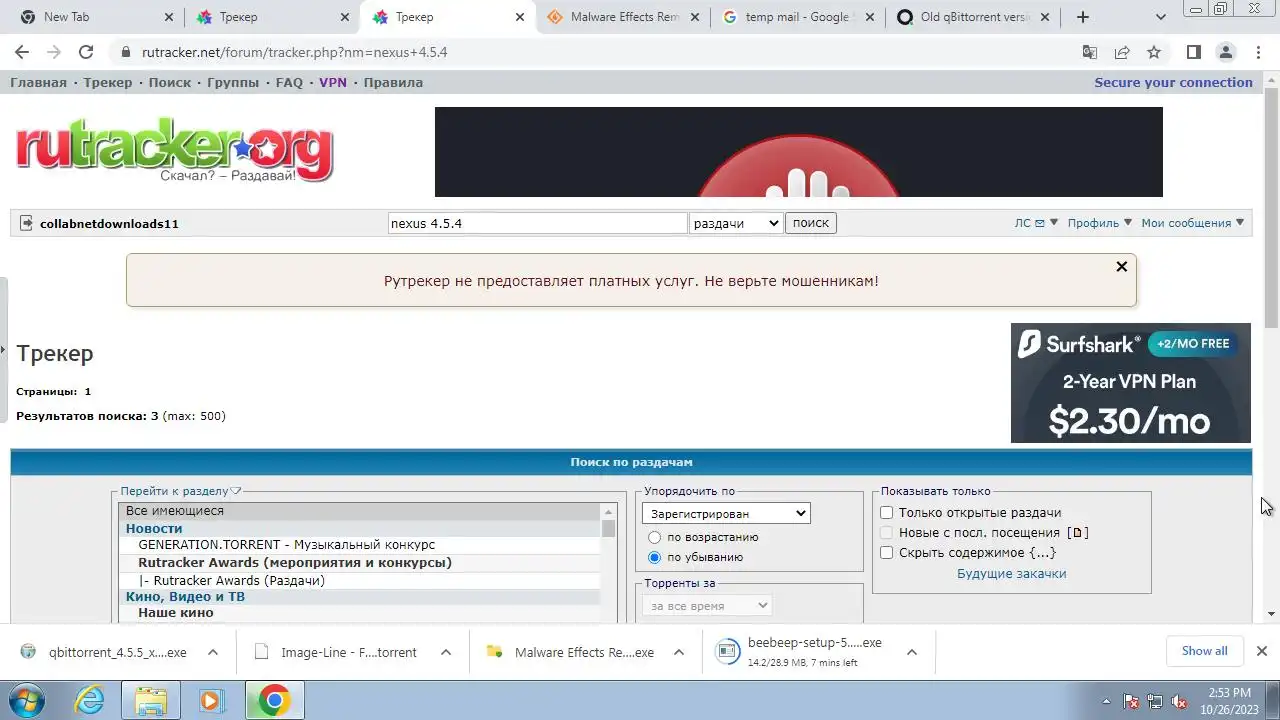Click the muted volume tray icon
Image resolution: width=1280 pixels, height=720 pixels.
pyautogui.click(x=1179, y=701)
